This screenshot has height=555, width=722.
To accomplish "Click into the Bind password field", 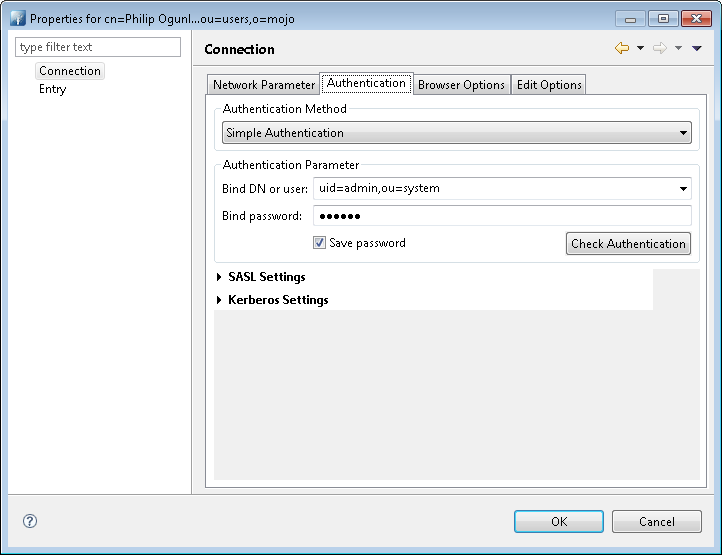I will [502, 216].
